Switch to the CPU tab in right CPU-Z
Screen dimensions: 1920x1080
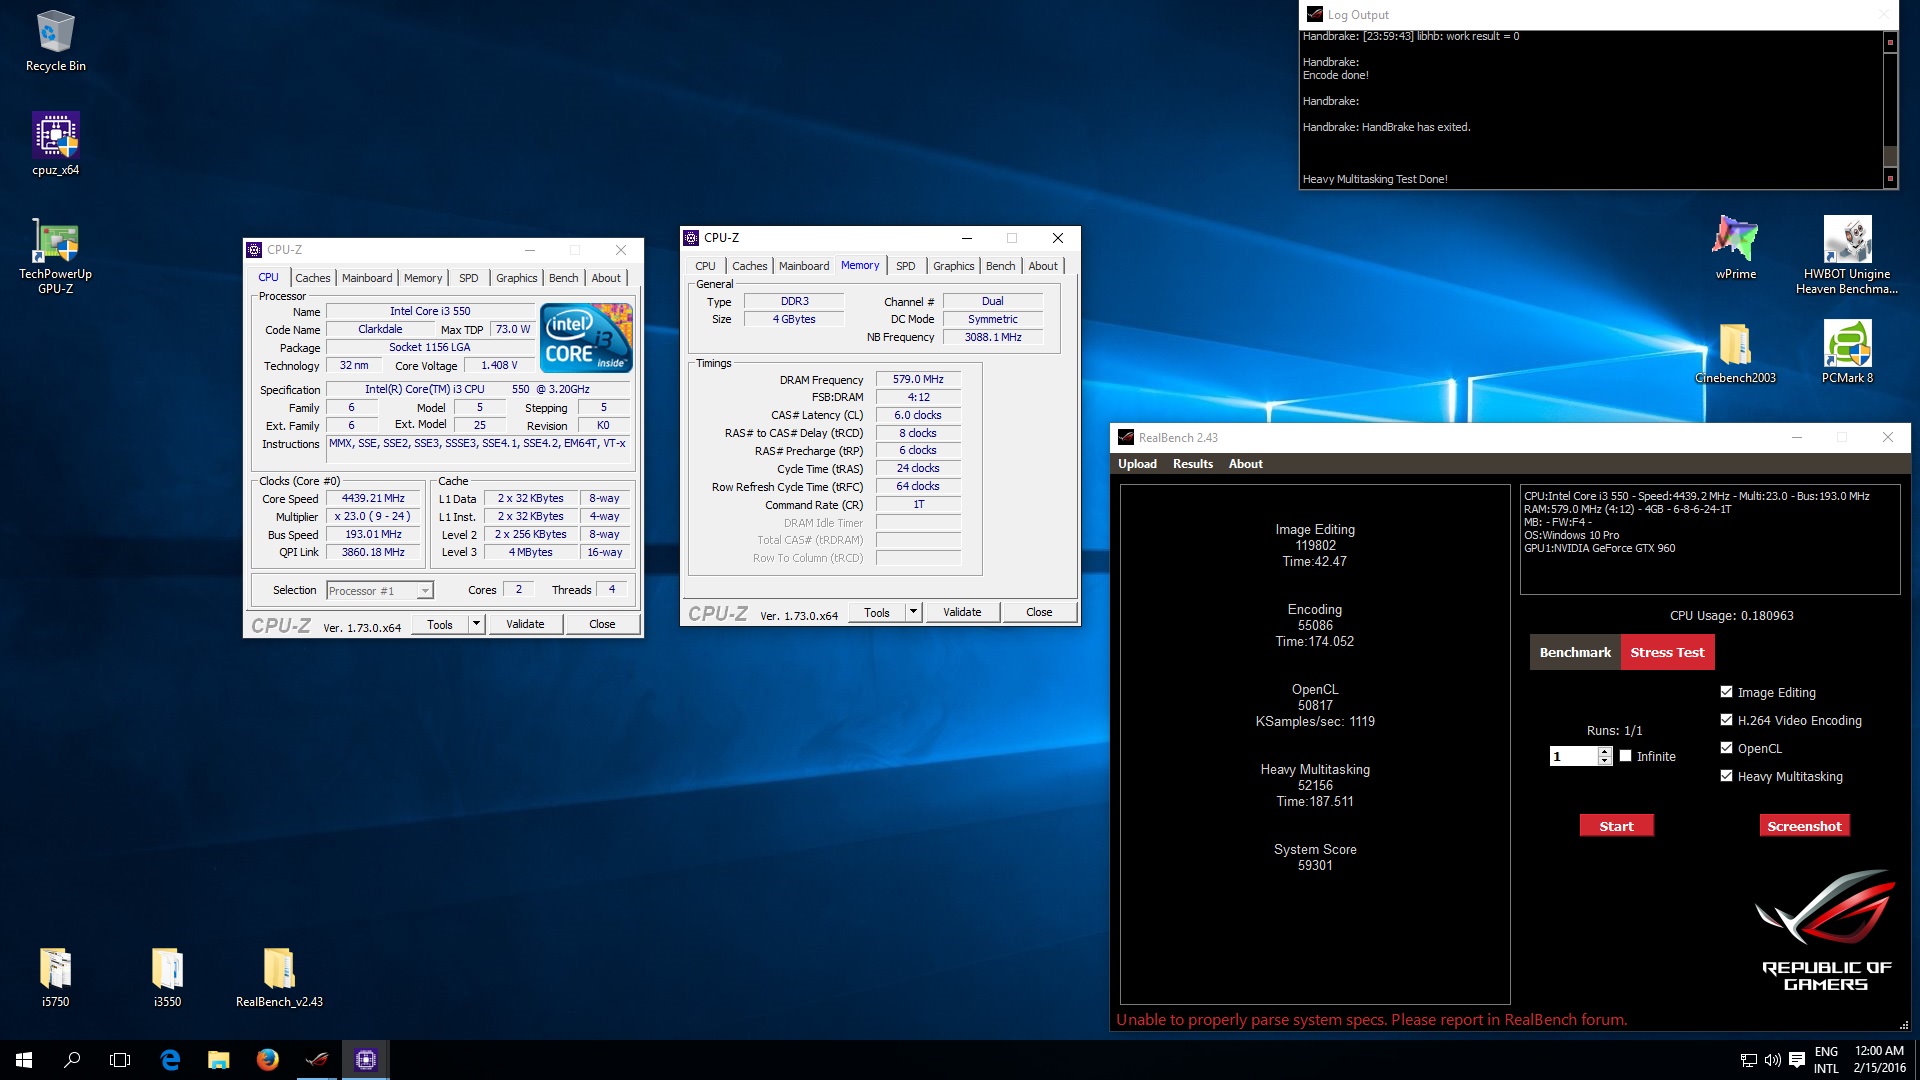[x=705, y=266]
